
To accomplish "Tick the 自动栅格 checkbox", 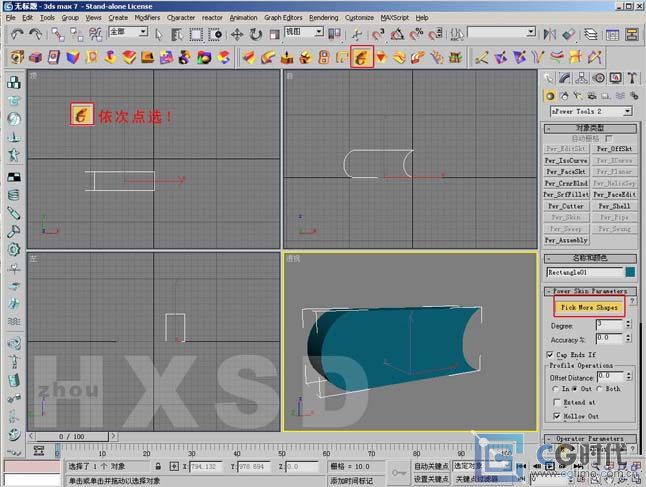I will (x=609, y=138).
